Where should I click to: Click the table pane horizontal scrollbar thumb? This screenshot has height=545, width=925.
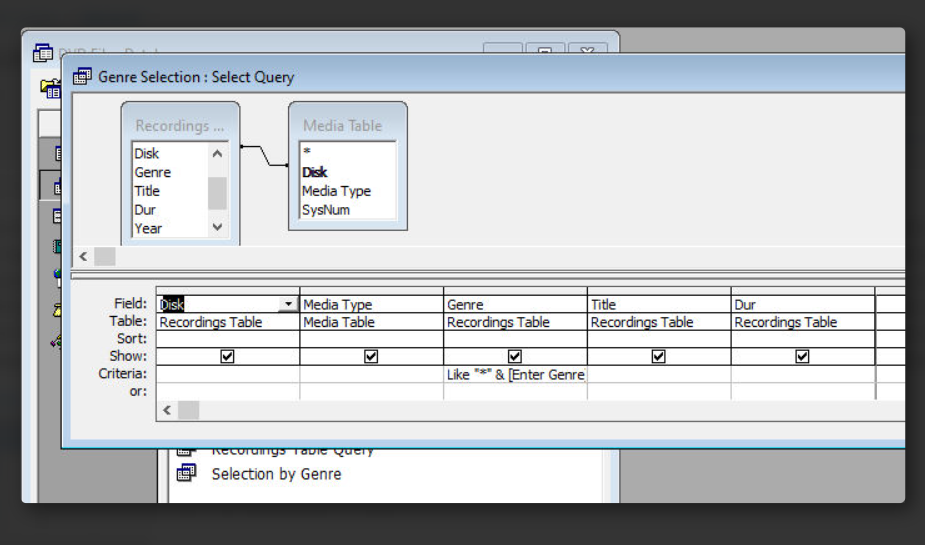[x=105, y=257]
